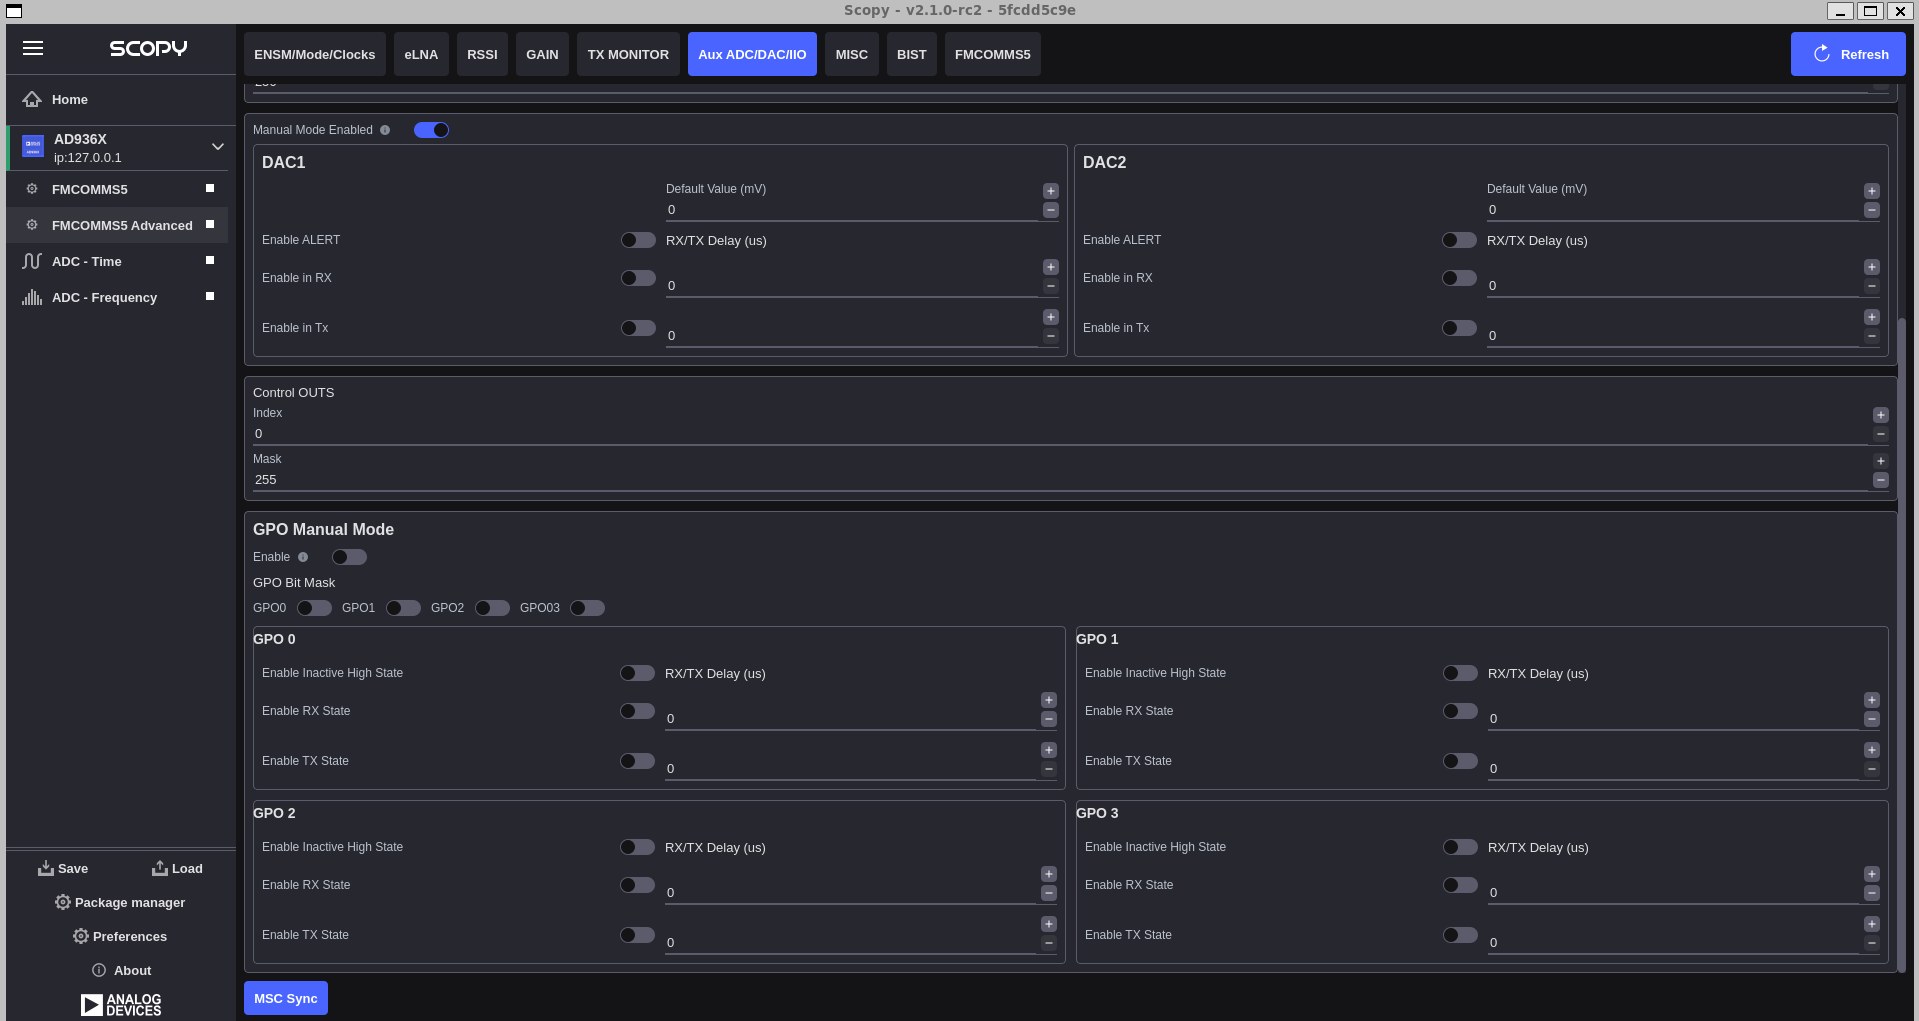The image size is (1919, 1021).
Task: Click the ADC - Frequency spectrum icon
Action: (x=32, y=297)
